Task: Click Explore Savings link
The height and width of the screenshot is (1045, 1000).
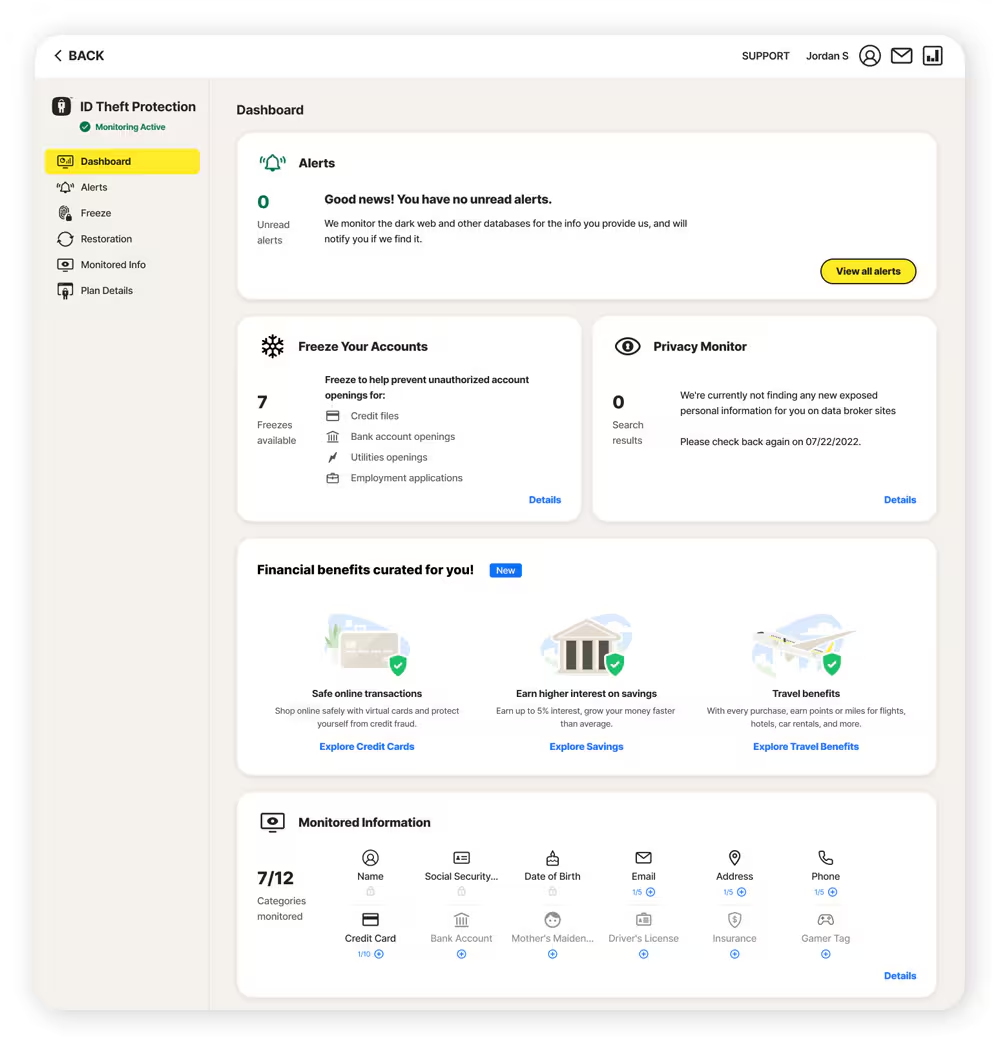Action: [586, 746]
